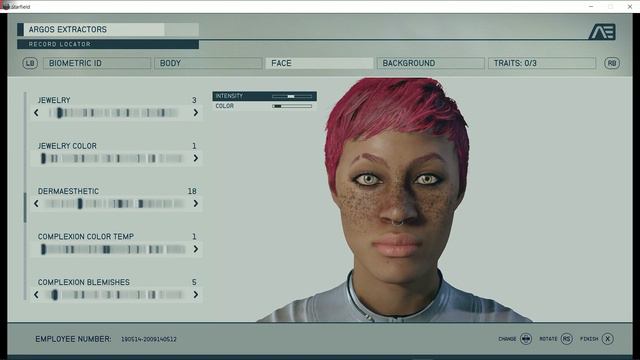
Task: Adjust the Dermaesthetic slider bar
Action: click(115, 204)
